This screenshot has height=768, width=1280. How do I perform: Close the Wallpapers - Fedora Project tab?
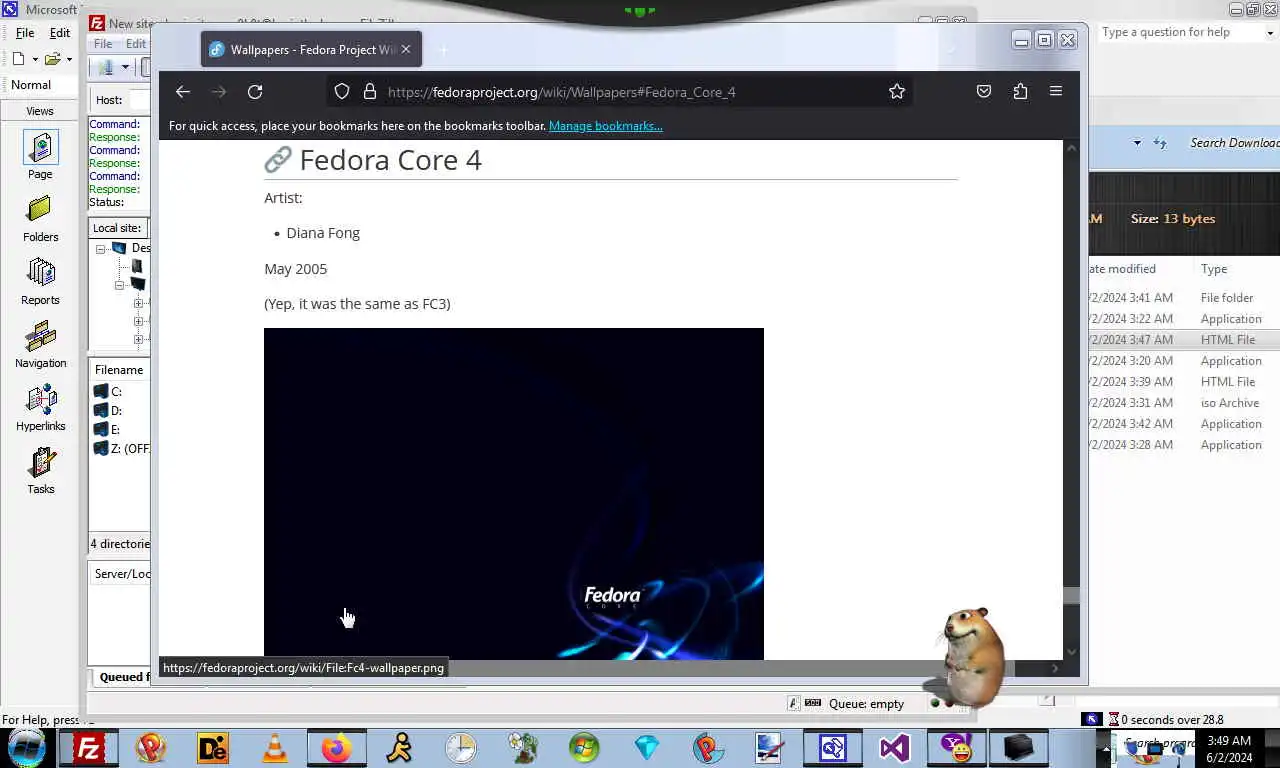(405, 49)
